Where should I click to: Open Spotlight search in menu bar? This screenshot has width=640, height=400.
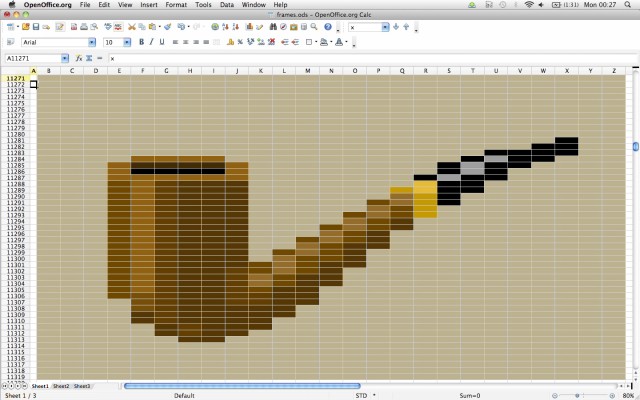coord(630,5)
